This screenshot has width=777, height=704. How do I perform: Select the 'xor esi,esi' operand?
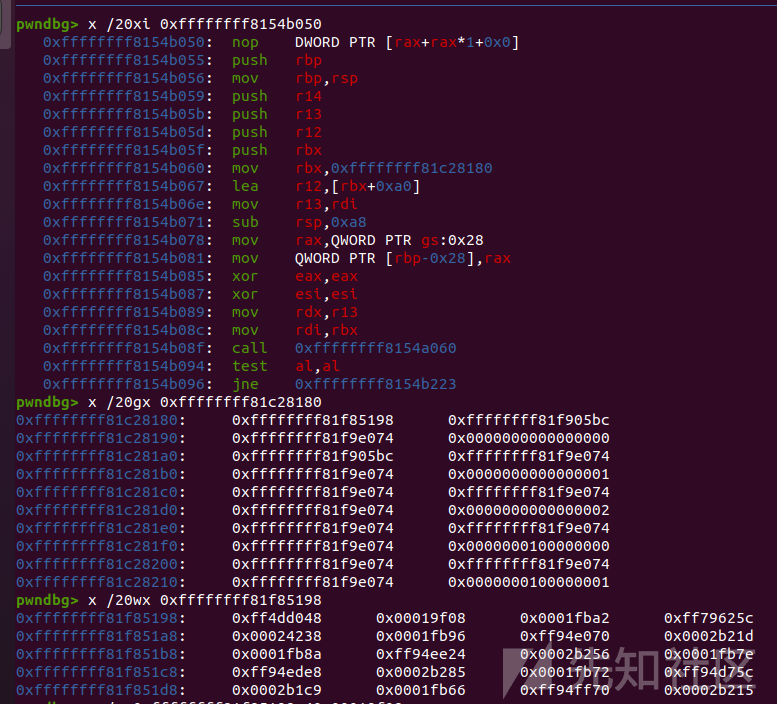click(x=327, y=294)
